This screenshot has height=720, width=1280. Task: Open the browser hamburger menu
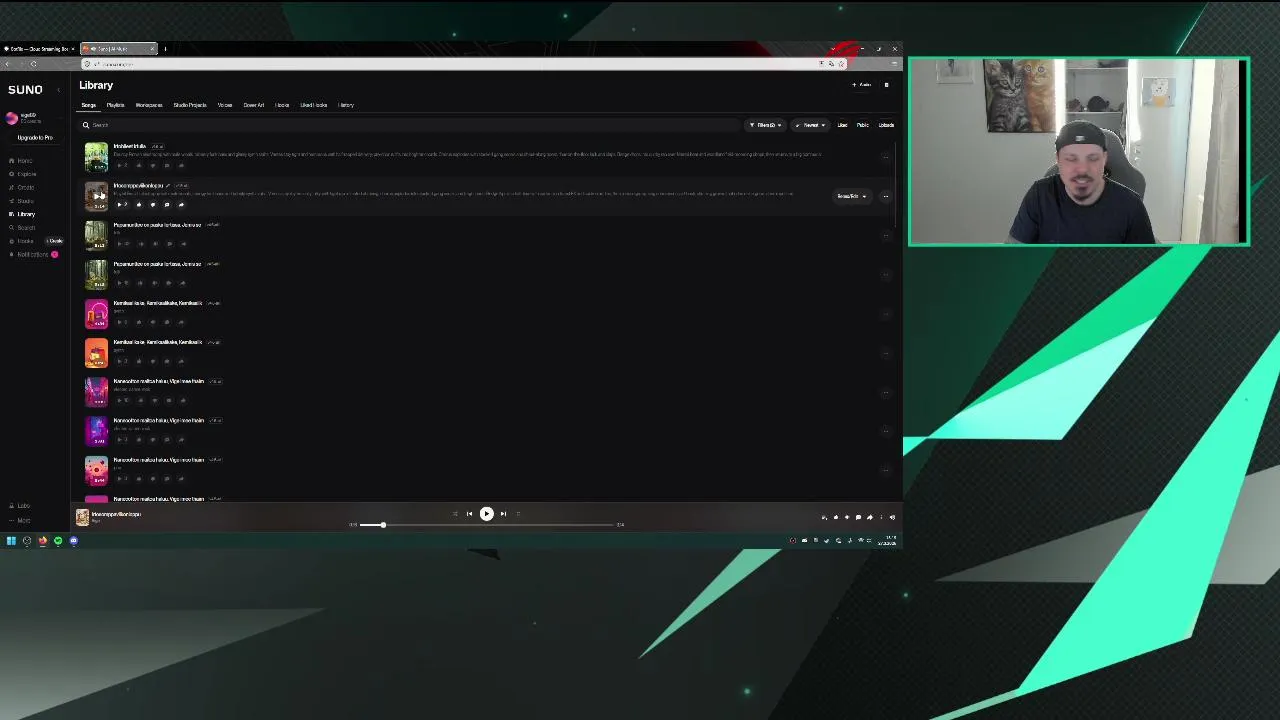point(894,64)
